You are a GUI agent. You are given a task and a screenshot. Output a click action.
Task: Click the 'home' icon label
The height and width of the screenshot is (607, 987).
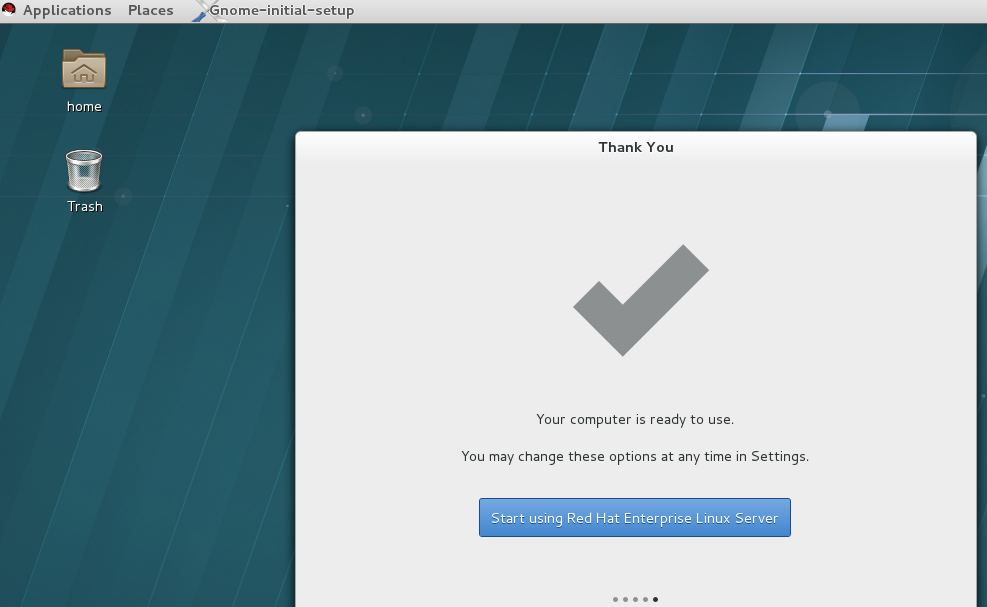[x=84, y=106]
